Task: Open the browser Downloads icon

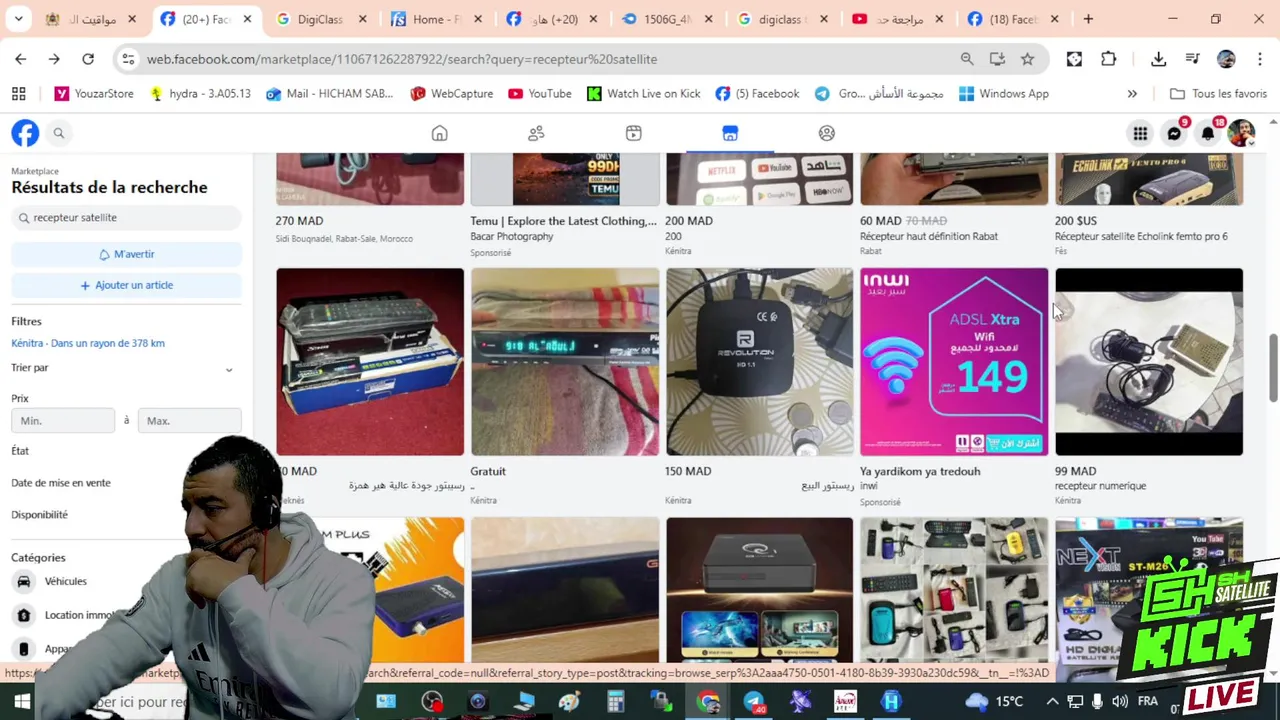Action: click(1158, 59)
